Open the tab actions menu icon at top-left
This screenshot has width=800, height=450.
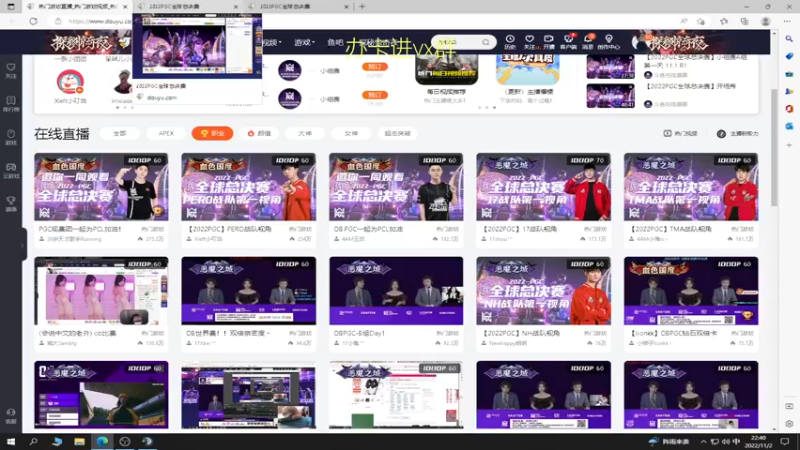point(11,7)
